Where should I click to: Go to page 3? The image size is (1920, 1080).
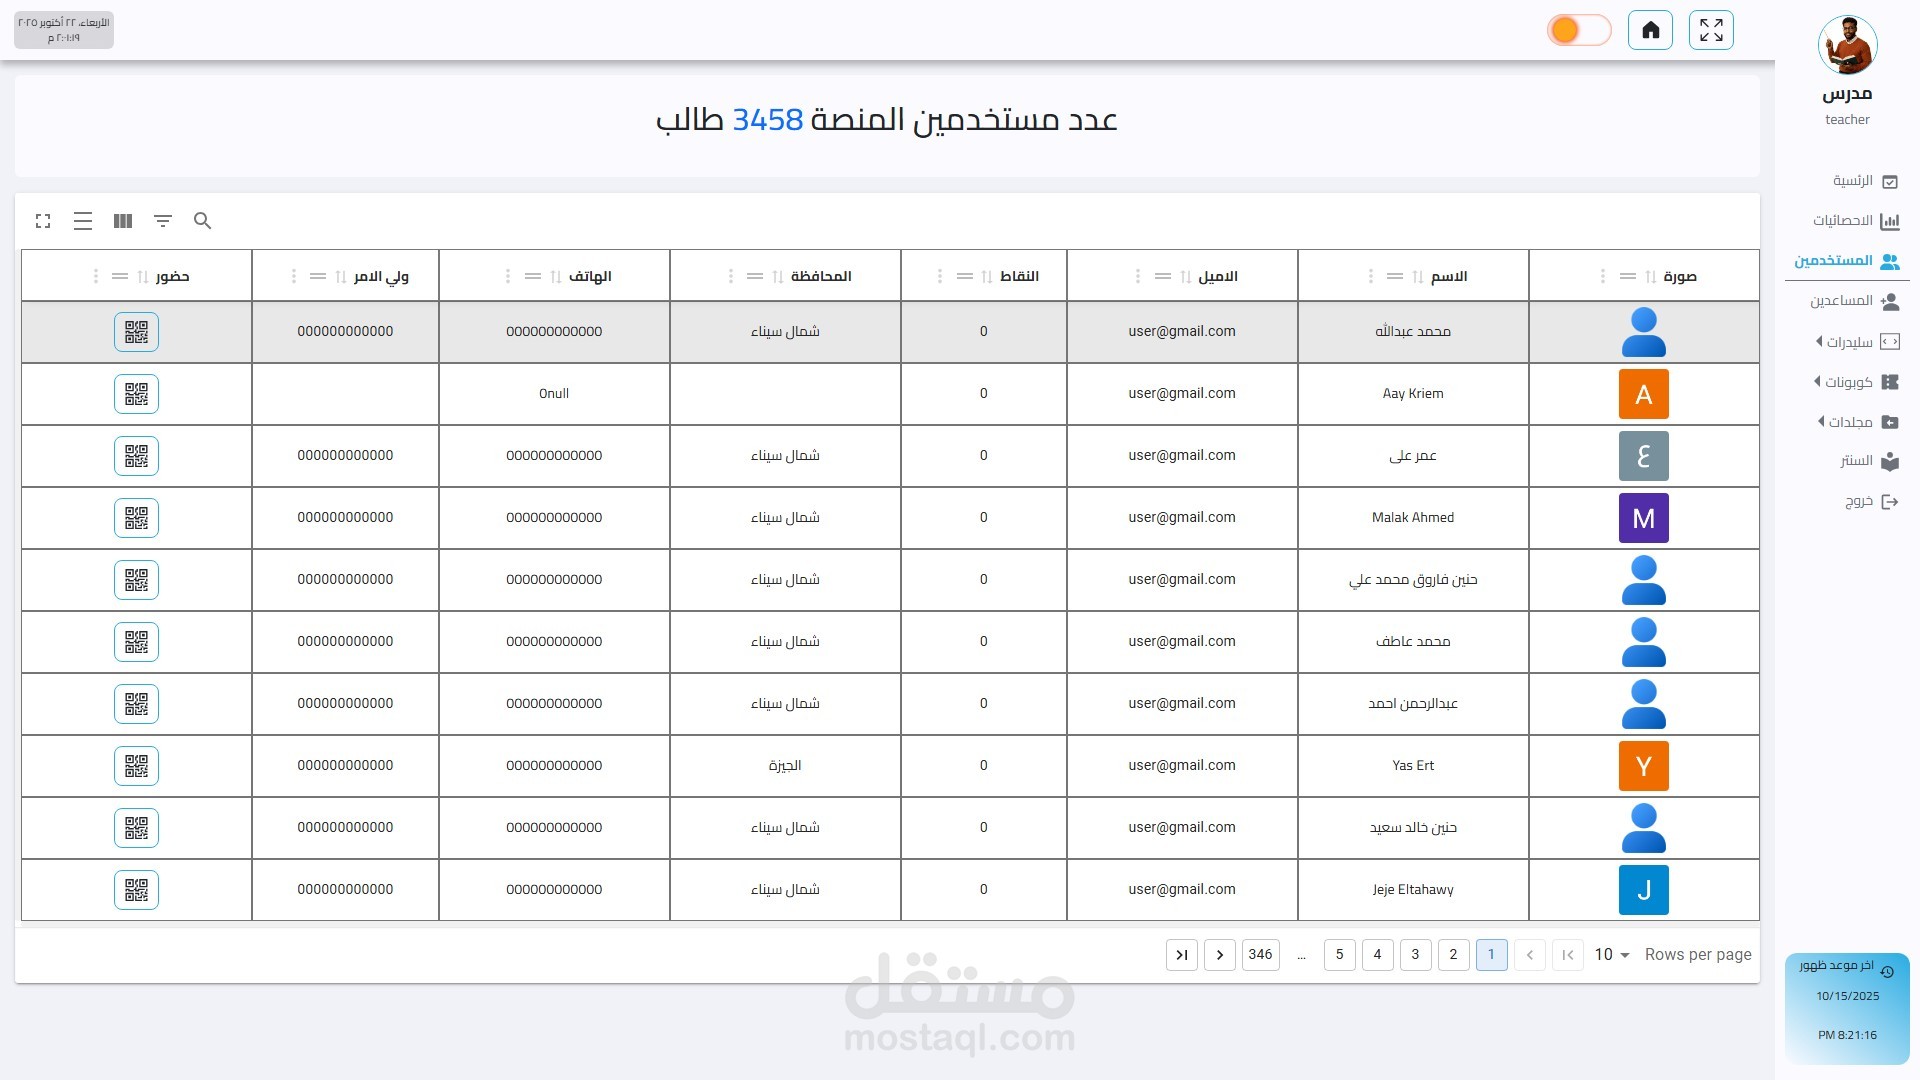coord(1415,955)
